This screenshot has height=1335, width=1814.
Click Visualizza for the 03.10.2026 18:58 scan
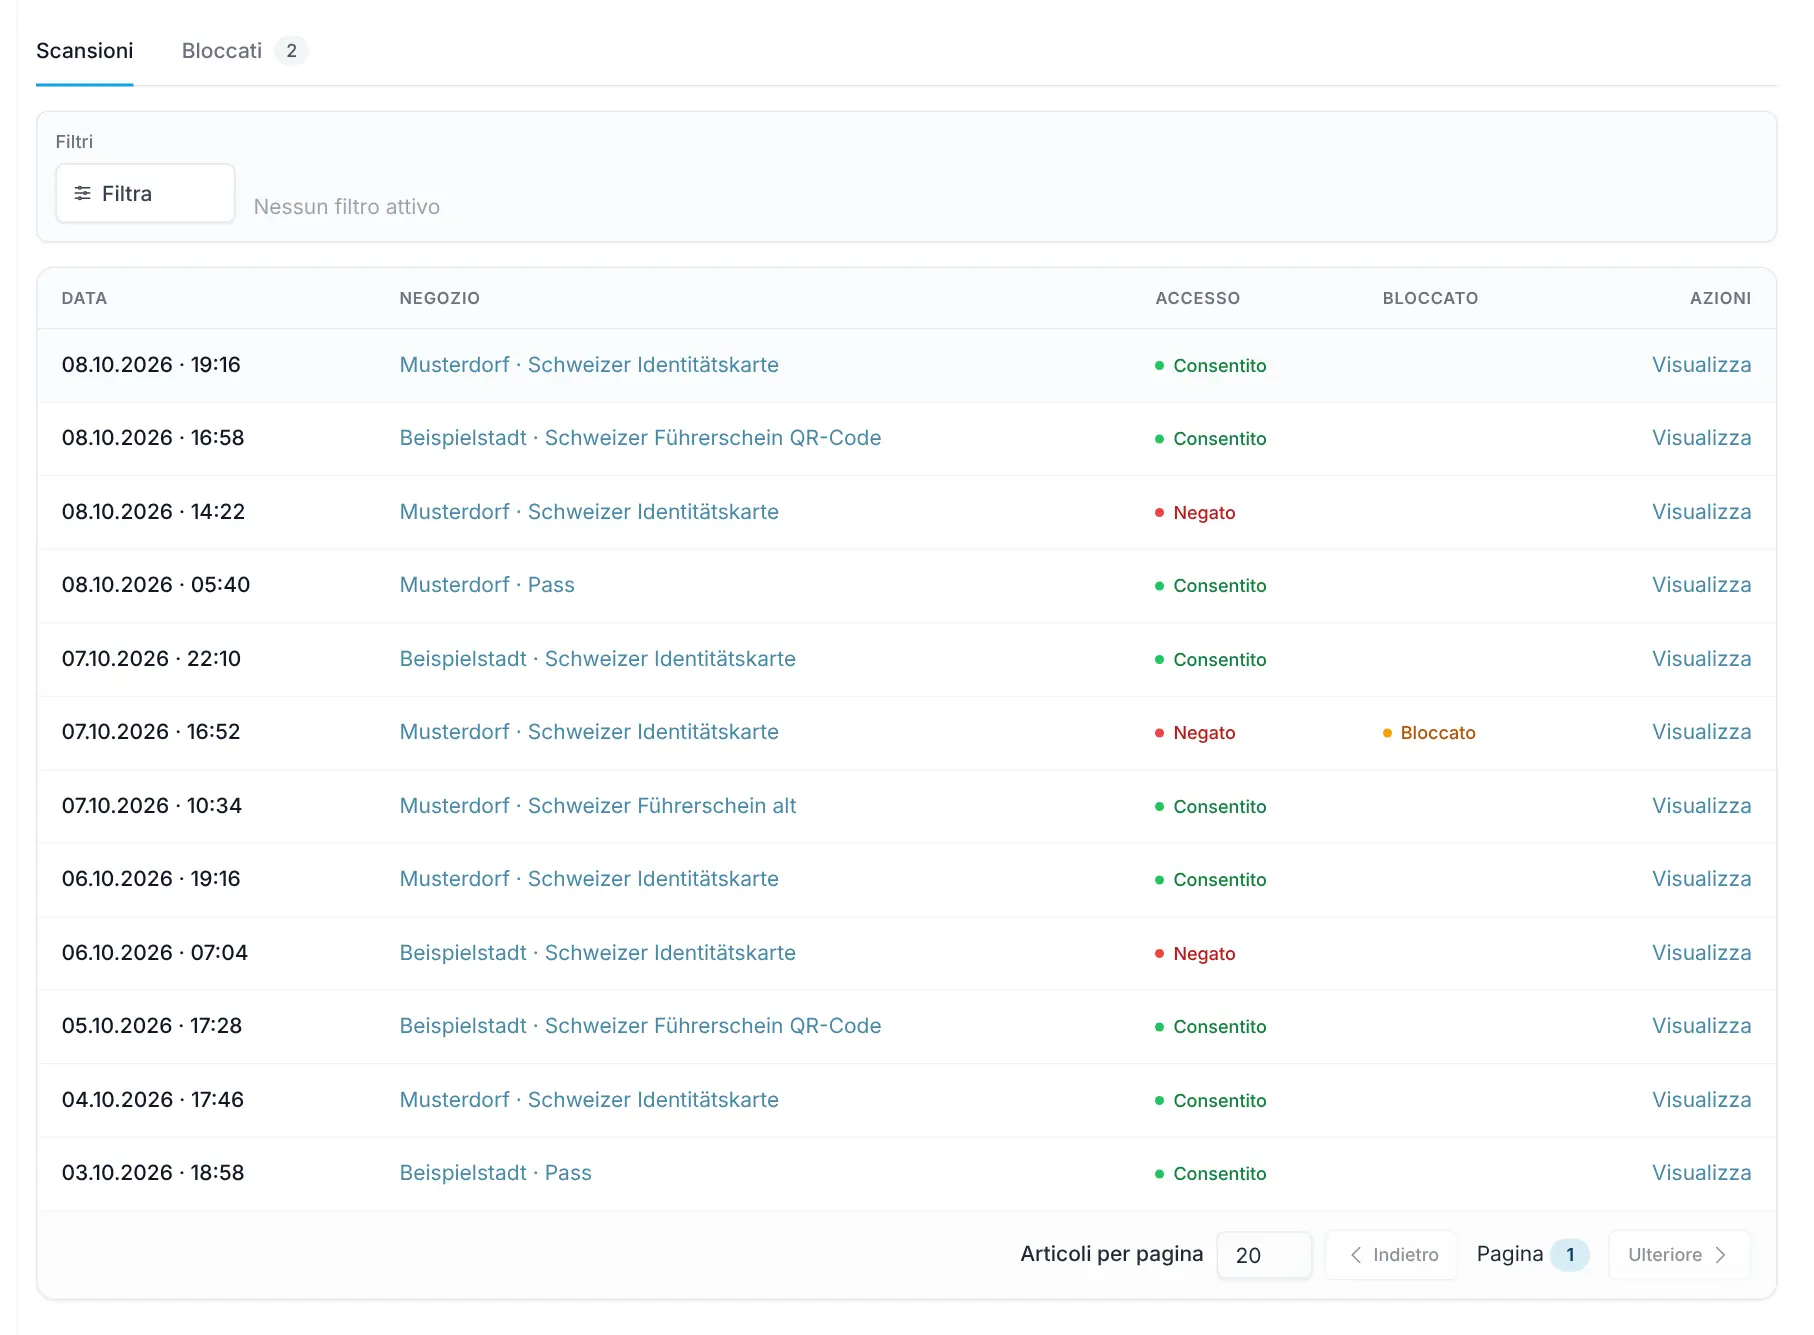click(x=1701, y=1173)
